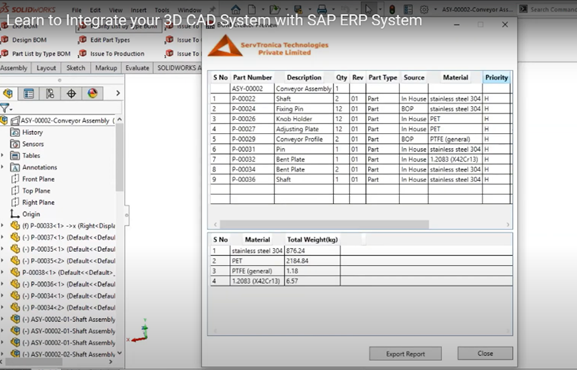Image resolution: width=577 pixels, height=370 pixels.
Task: Click the Save icon in toolbar
Action: tap(298, 9)
